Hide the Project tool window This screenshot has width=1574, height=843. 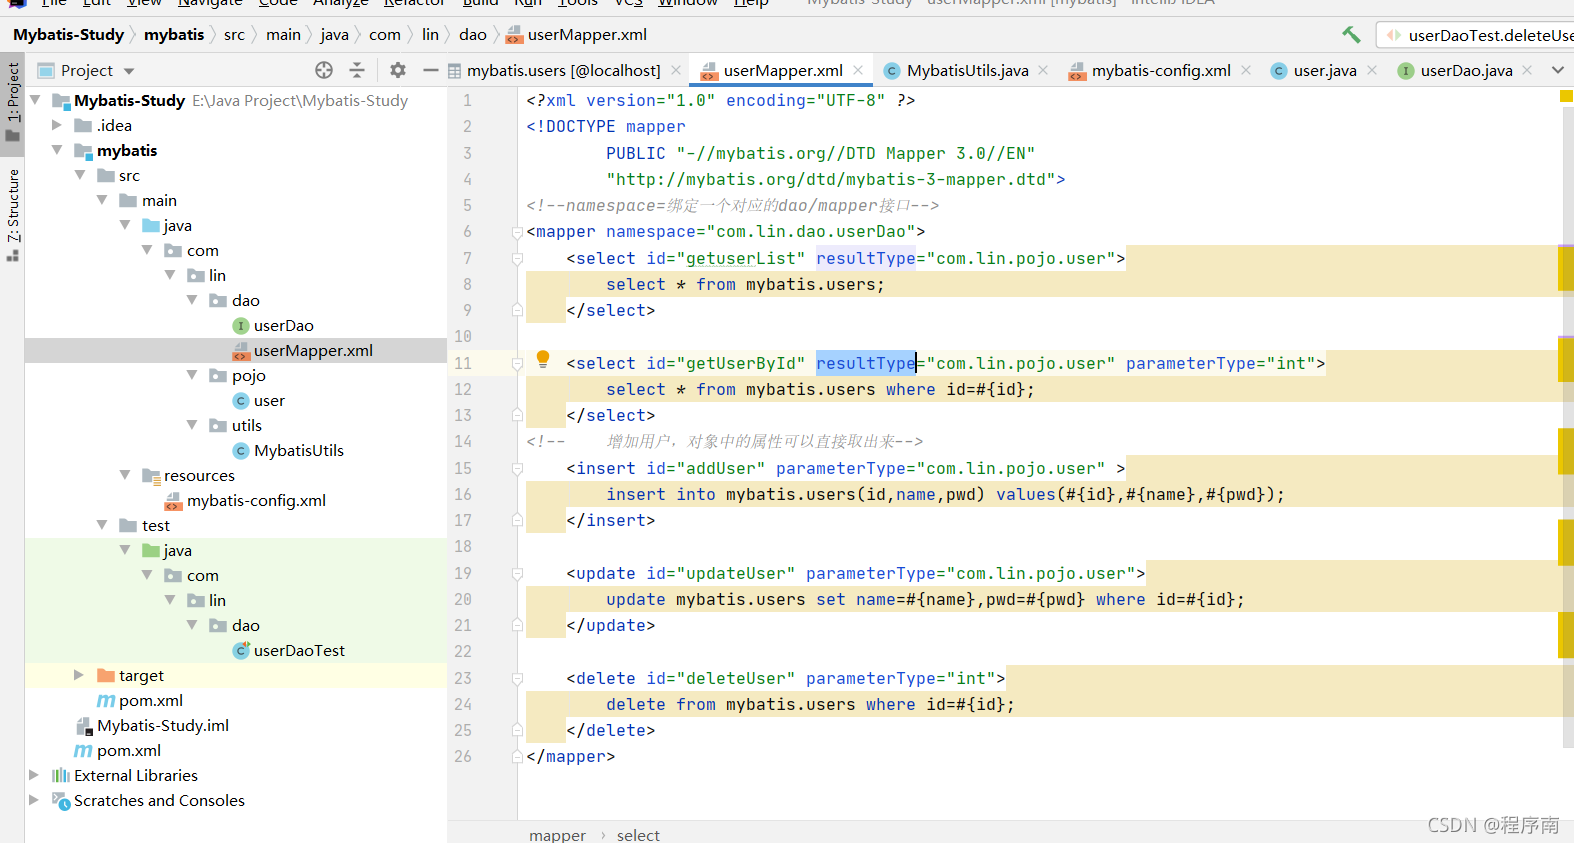tap(431, 70)
